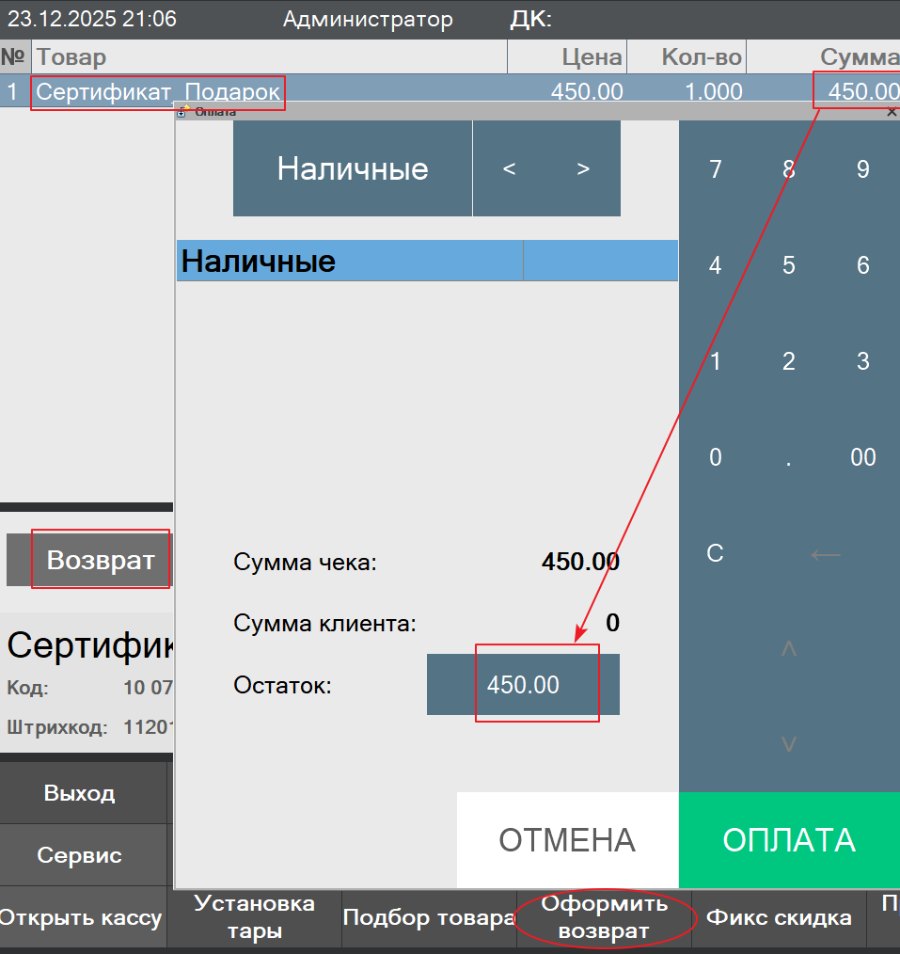
Task: Tap keypad digit 2
Action: (789, 361)
